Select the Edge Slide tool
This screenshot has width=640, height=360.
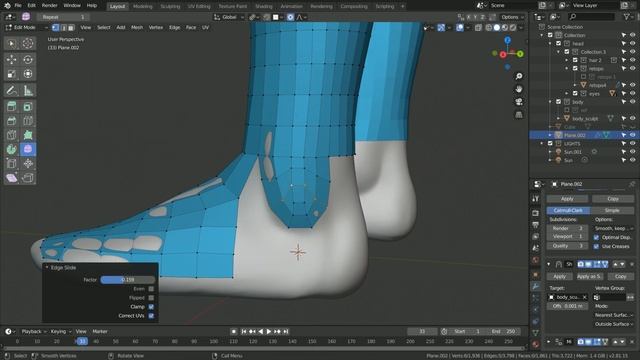coord(11,164)
